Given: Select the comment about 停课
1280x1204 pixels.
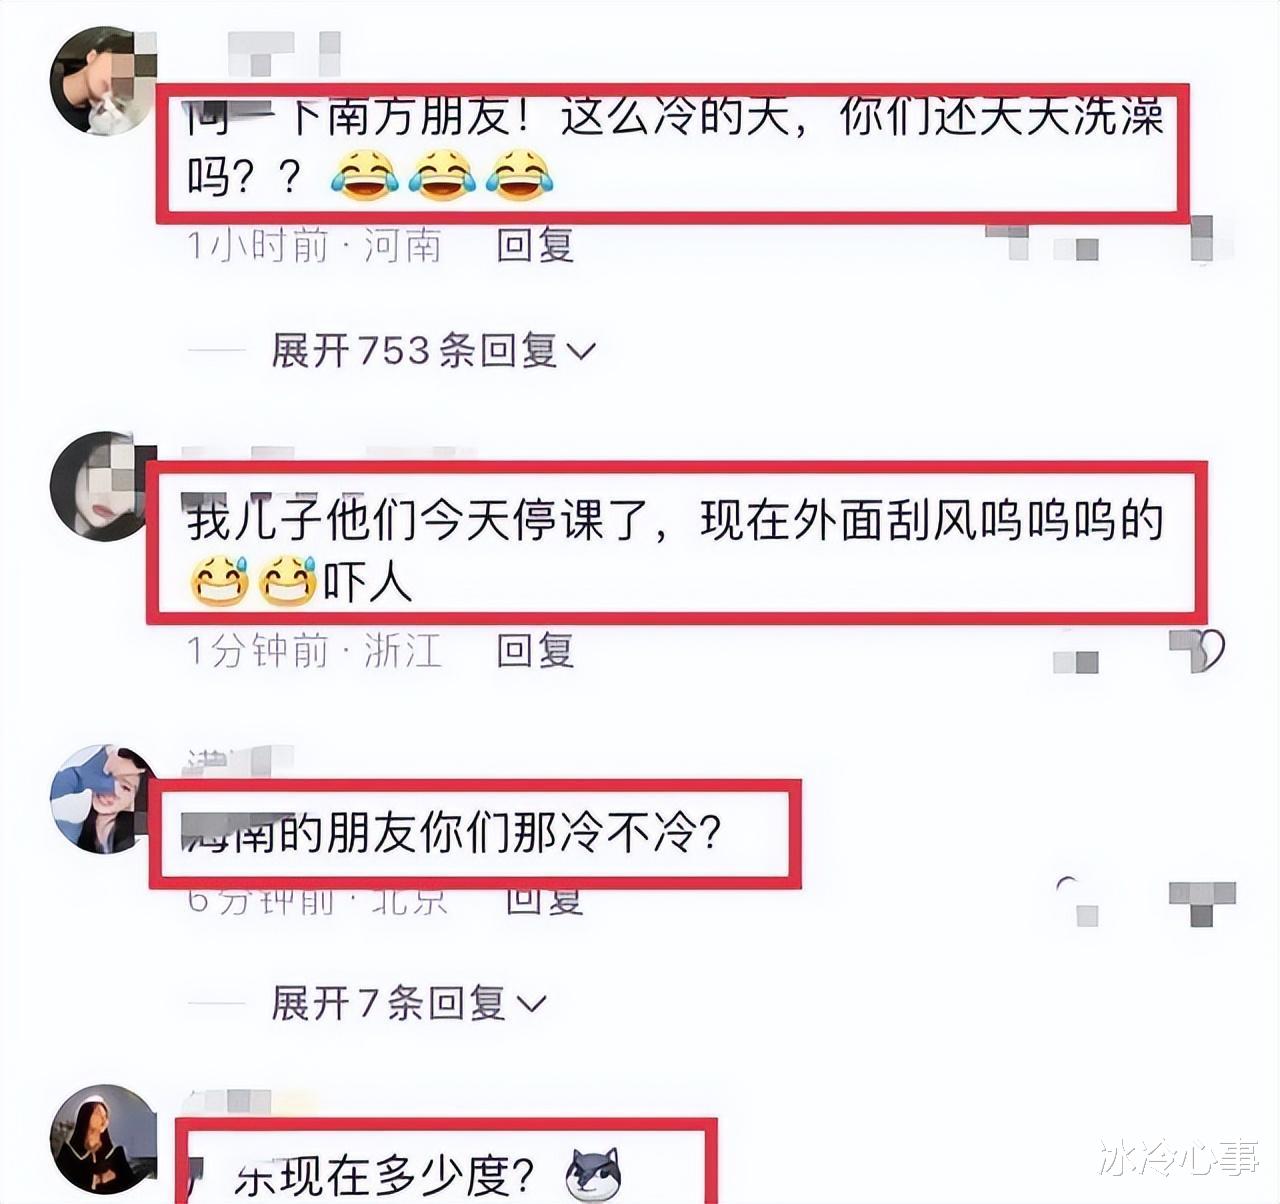Looking at the screenshot, I should [677, 543].
